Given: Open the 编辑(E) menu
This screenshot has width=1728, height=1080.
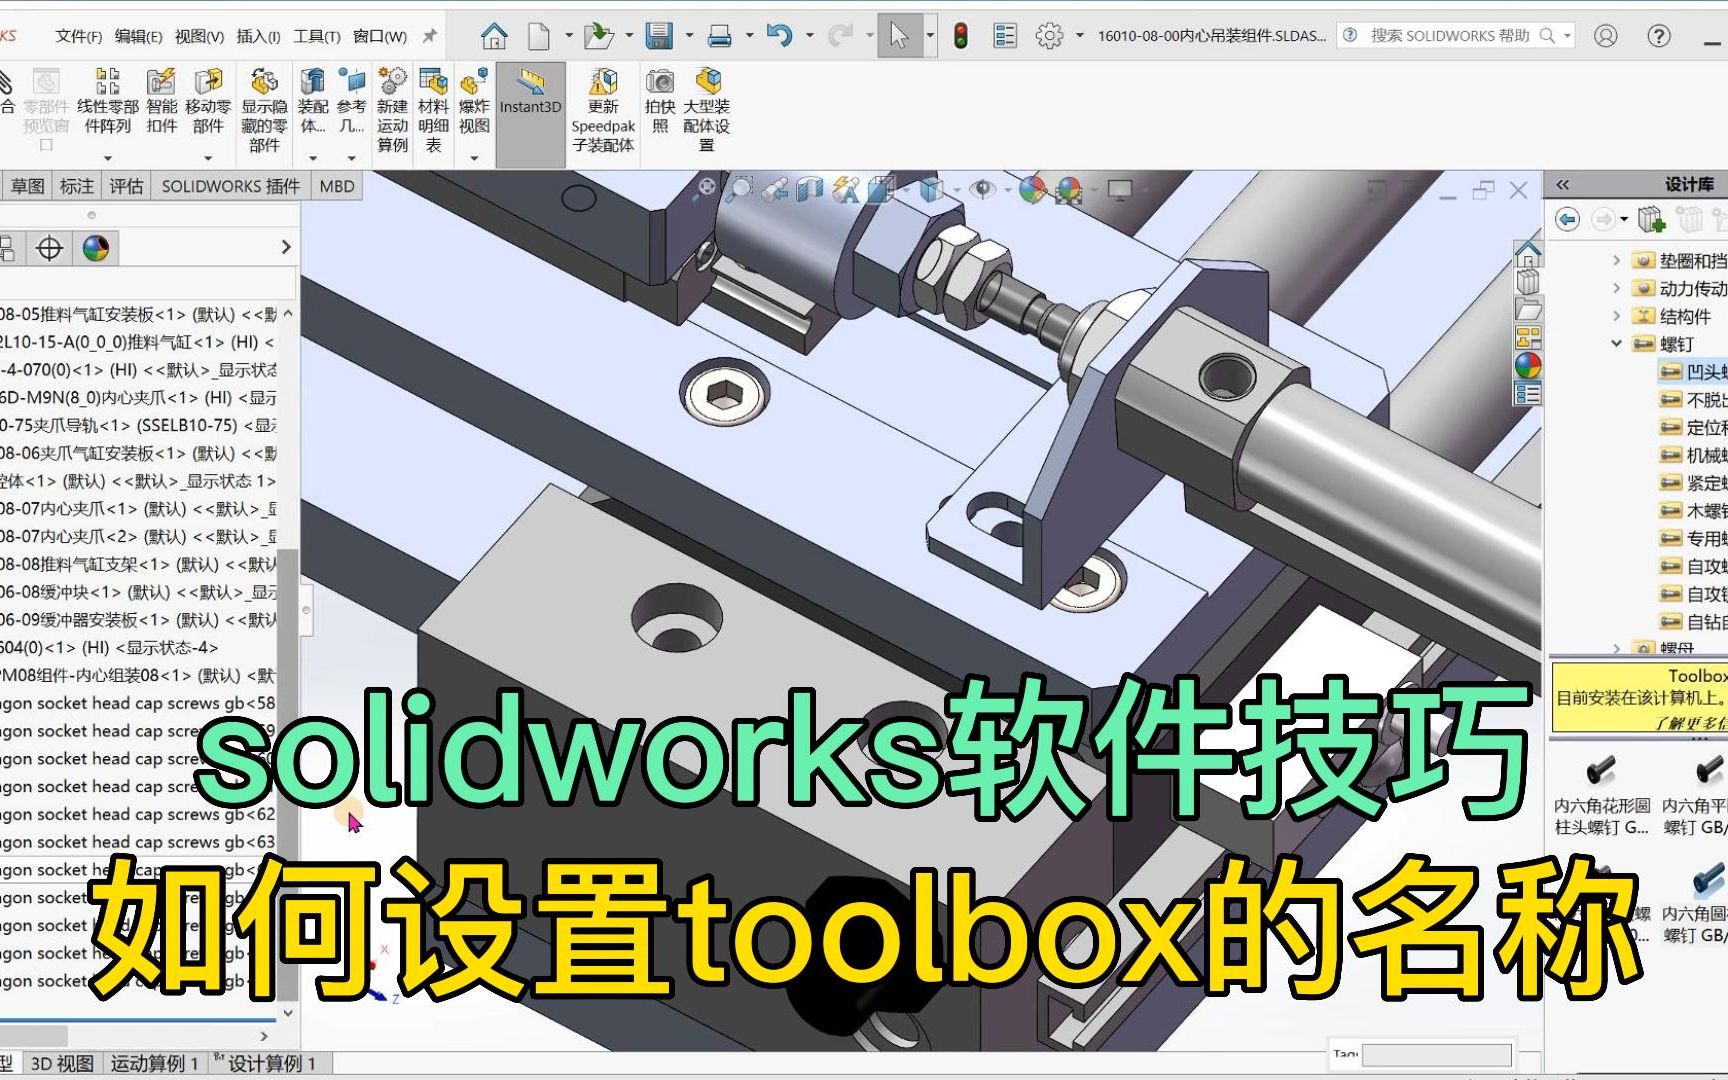Looking at the screenshot, I should point(139,36).
